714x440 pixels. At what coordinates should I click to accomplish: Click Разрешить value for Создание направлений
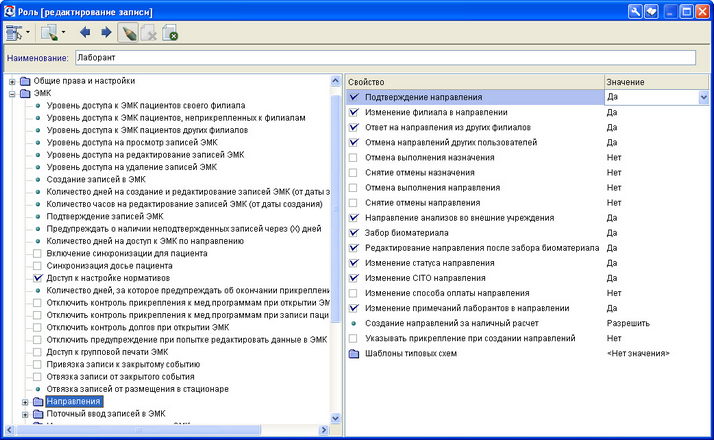click(628, 323)
